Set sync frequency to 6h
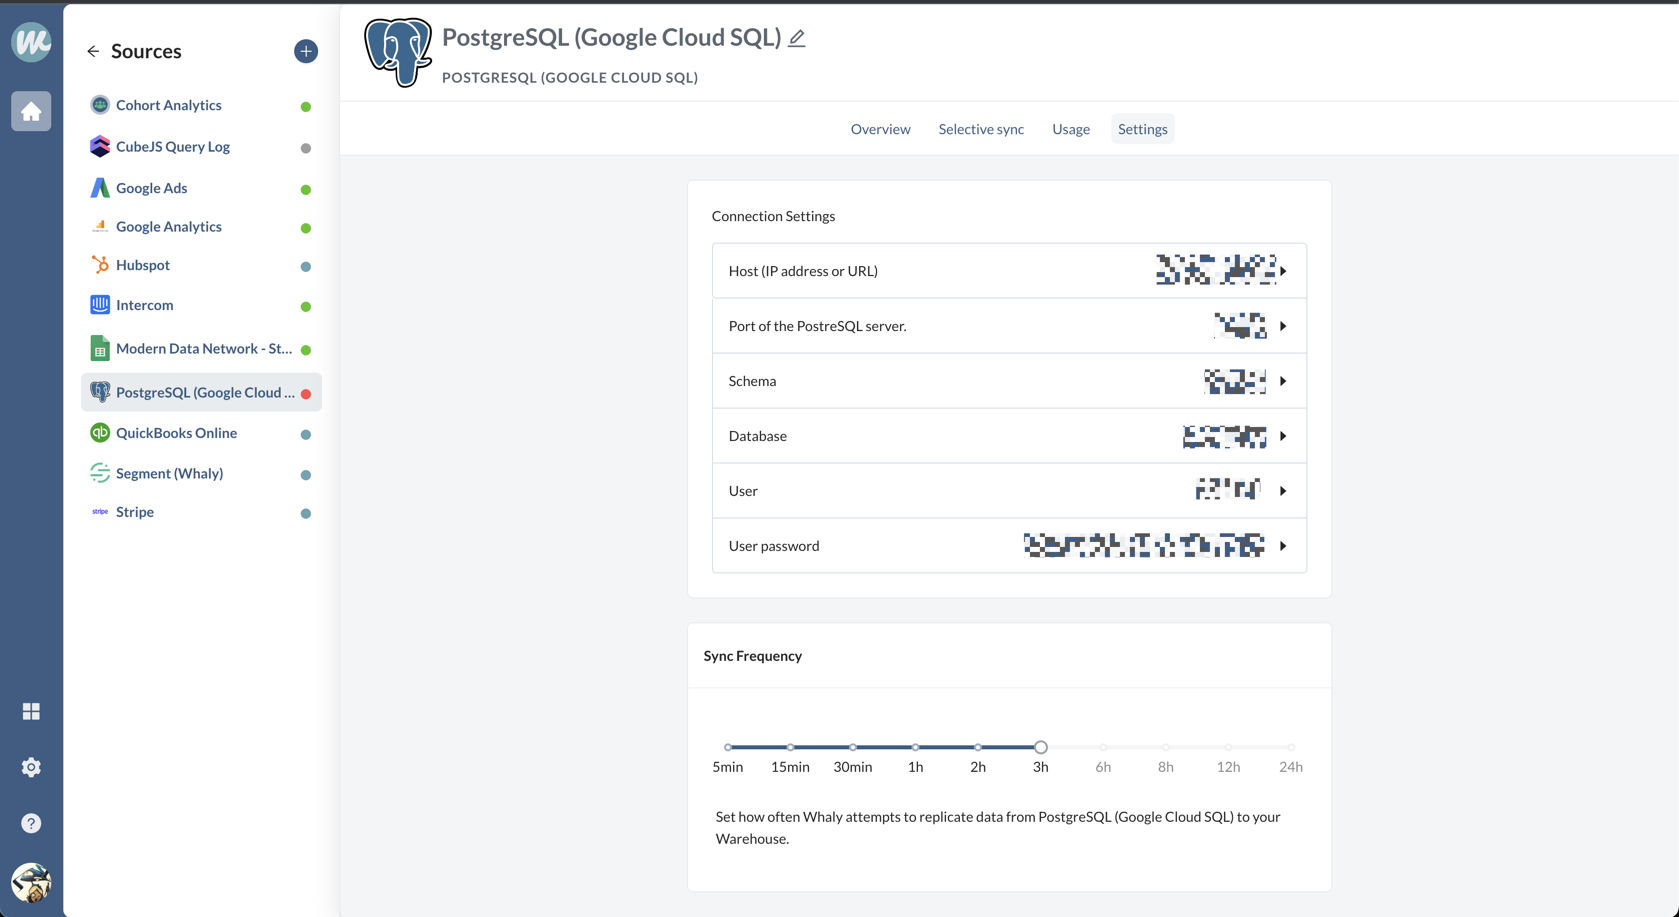Image resolution: width=1679 pixels, height=917 pixels. click(x=1103, y=747)
